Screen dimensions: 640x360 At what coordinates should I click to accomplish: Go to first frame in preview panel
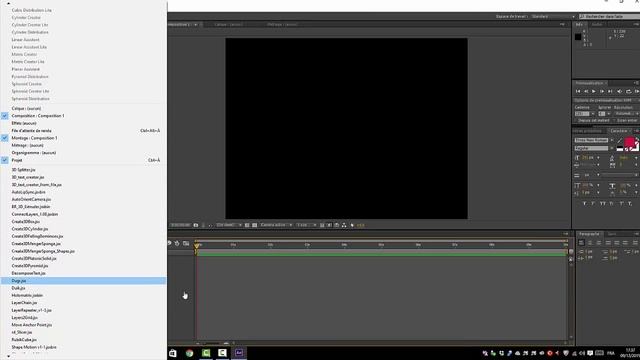tap(578, 91)
